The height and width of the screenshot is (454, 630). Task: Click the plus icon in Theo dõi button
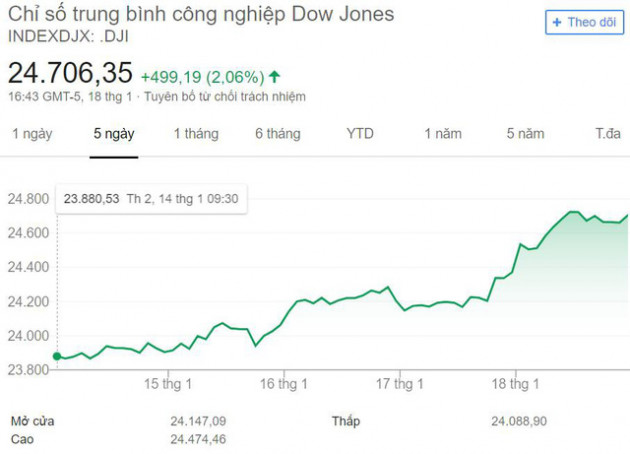557,22
